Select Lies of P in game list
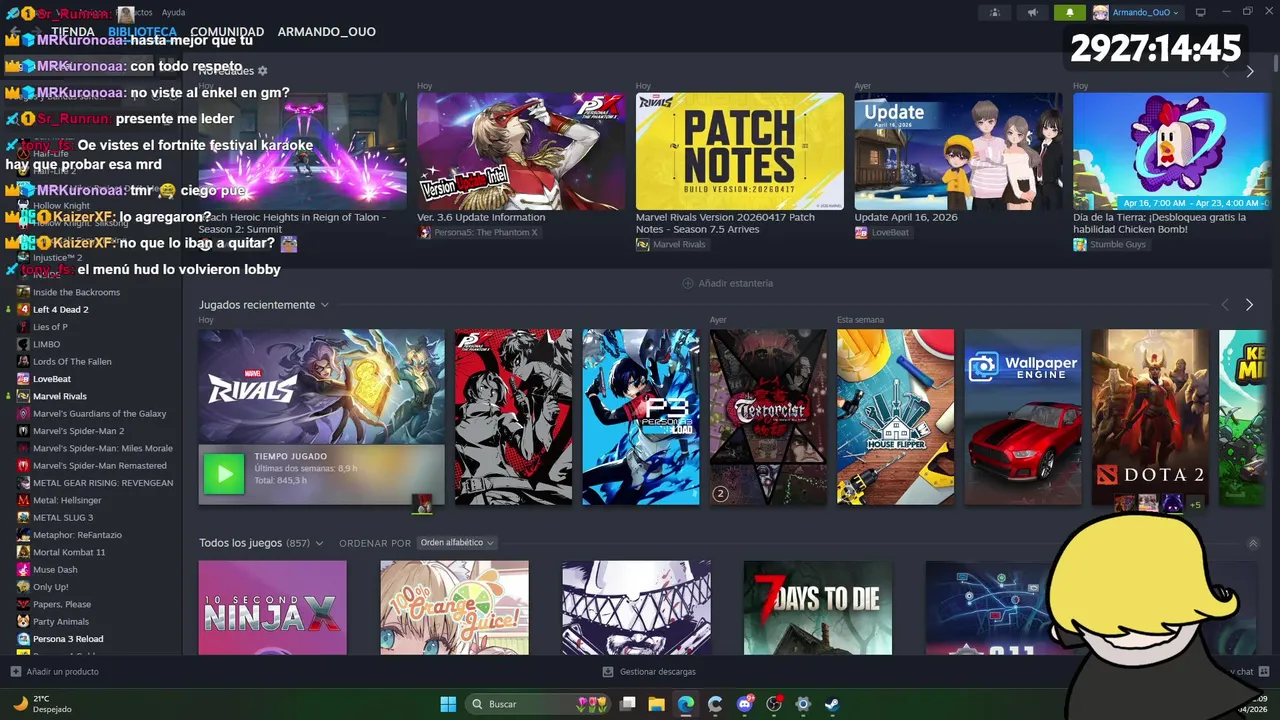Image resolution: width=1280 pixels, height=720 pixels. pyautogui.click(x=50, y=327)
